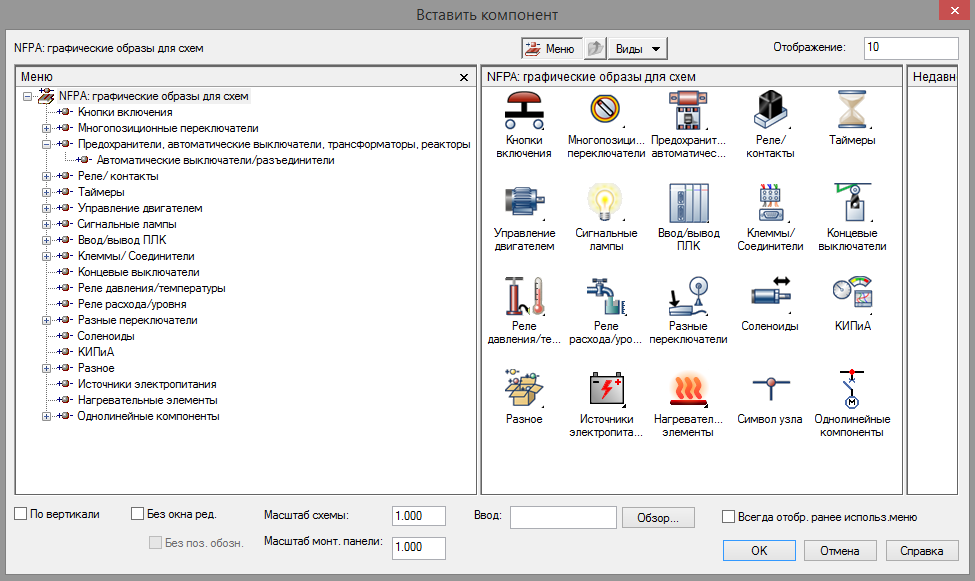Select Реле давления/температуры in the tree
Screen dimensions: 975x581
click(x=151, y=288)
